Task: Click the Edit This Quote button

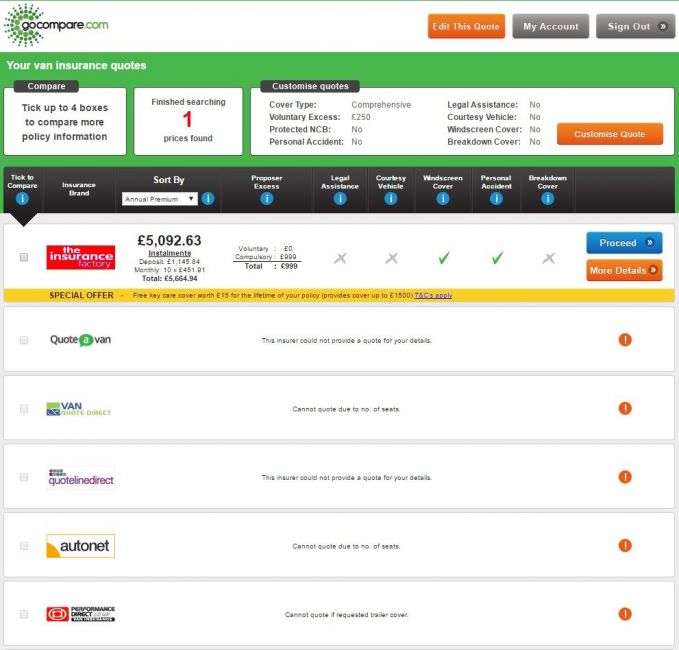Action: click(466, 26)
